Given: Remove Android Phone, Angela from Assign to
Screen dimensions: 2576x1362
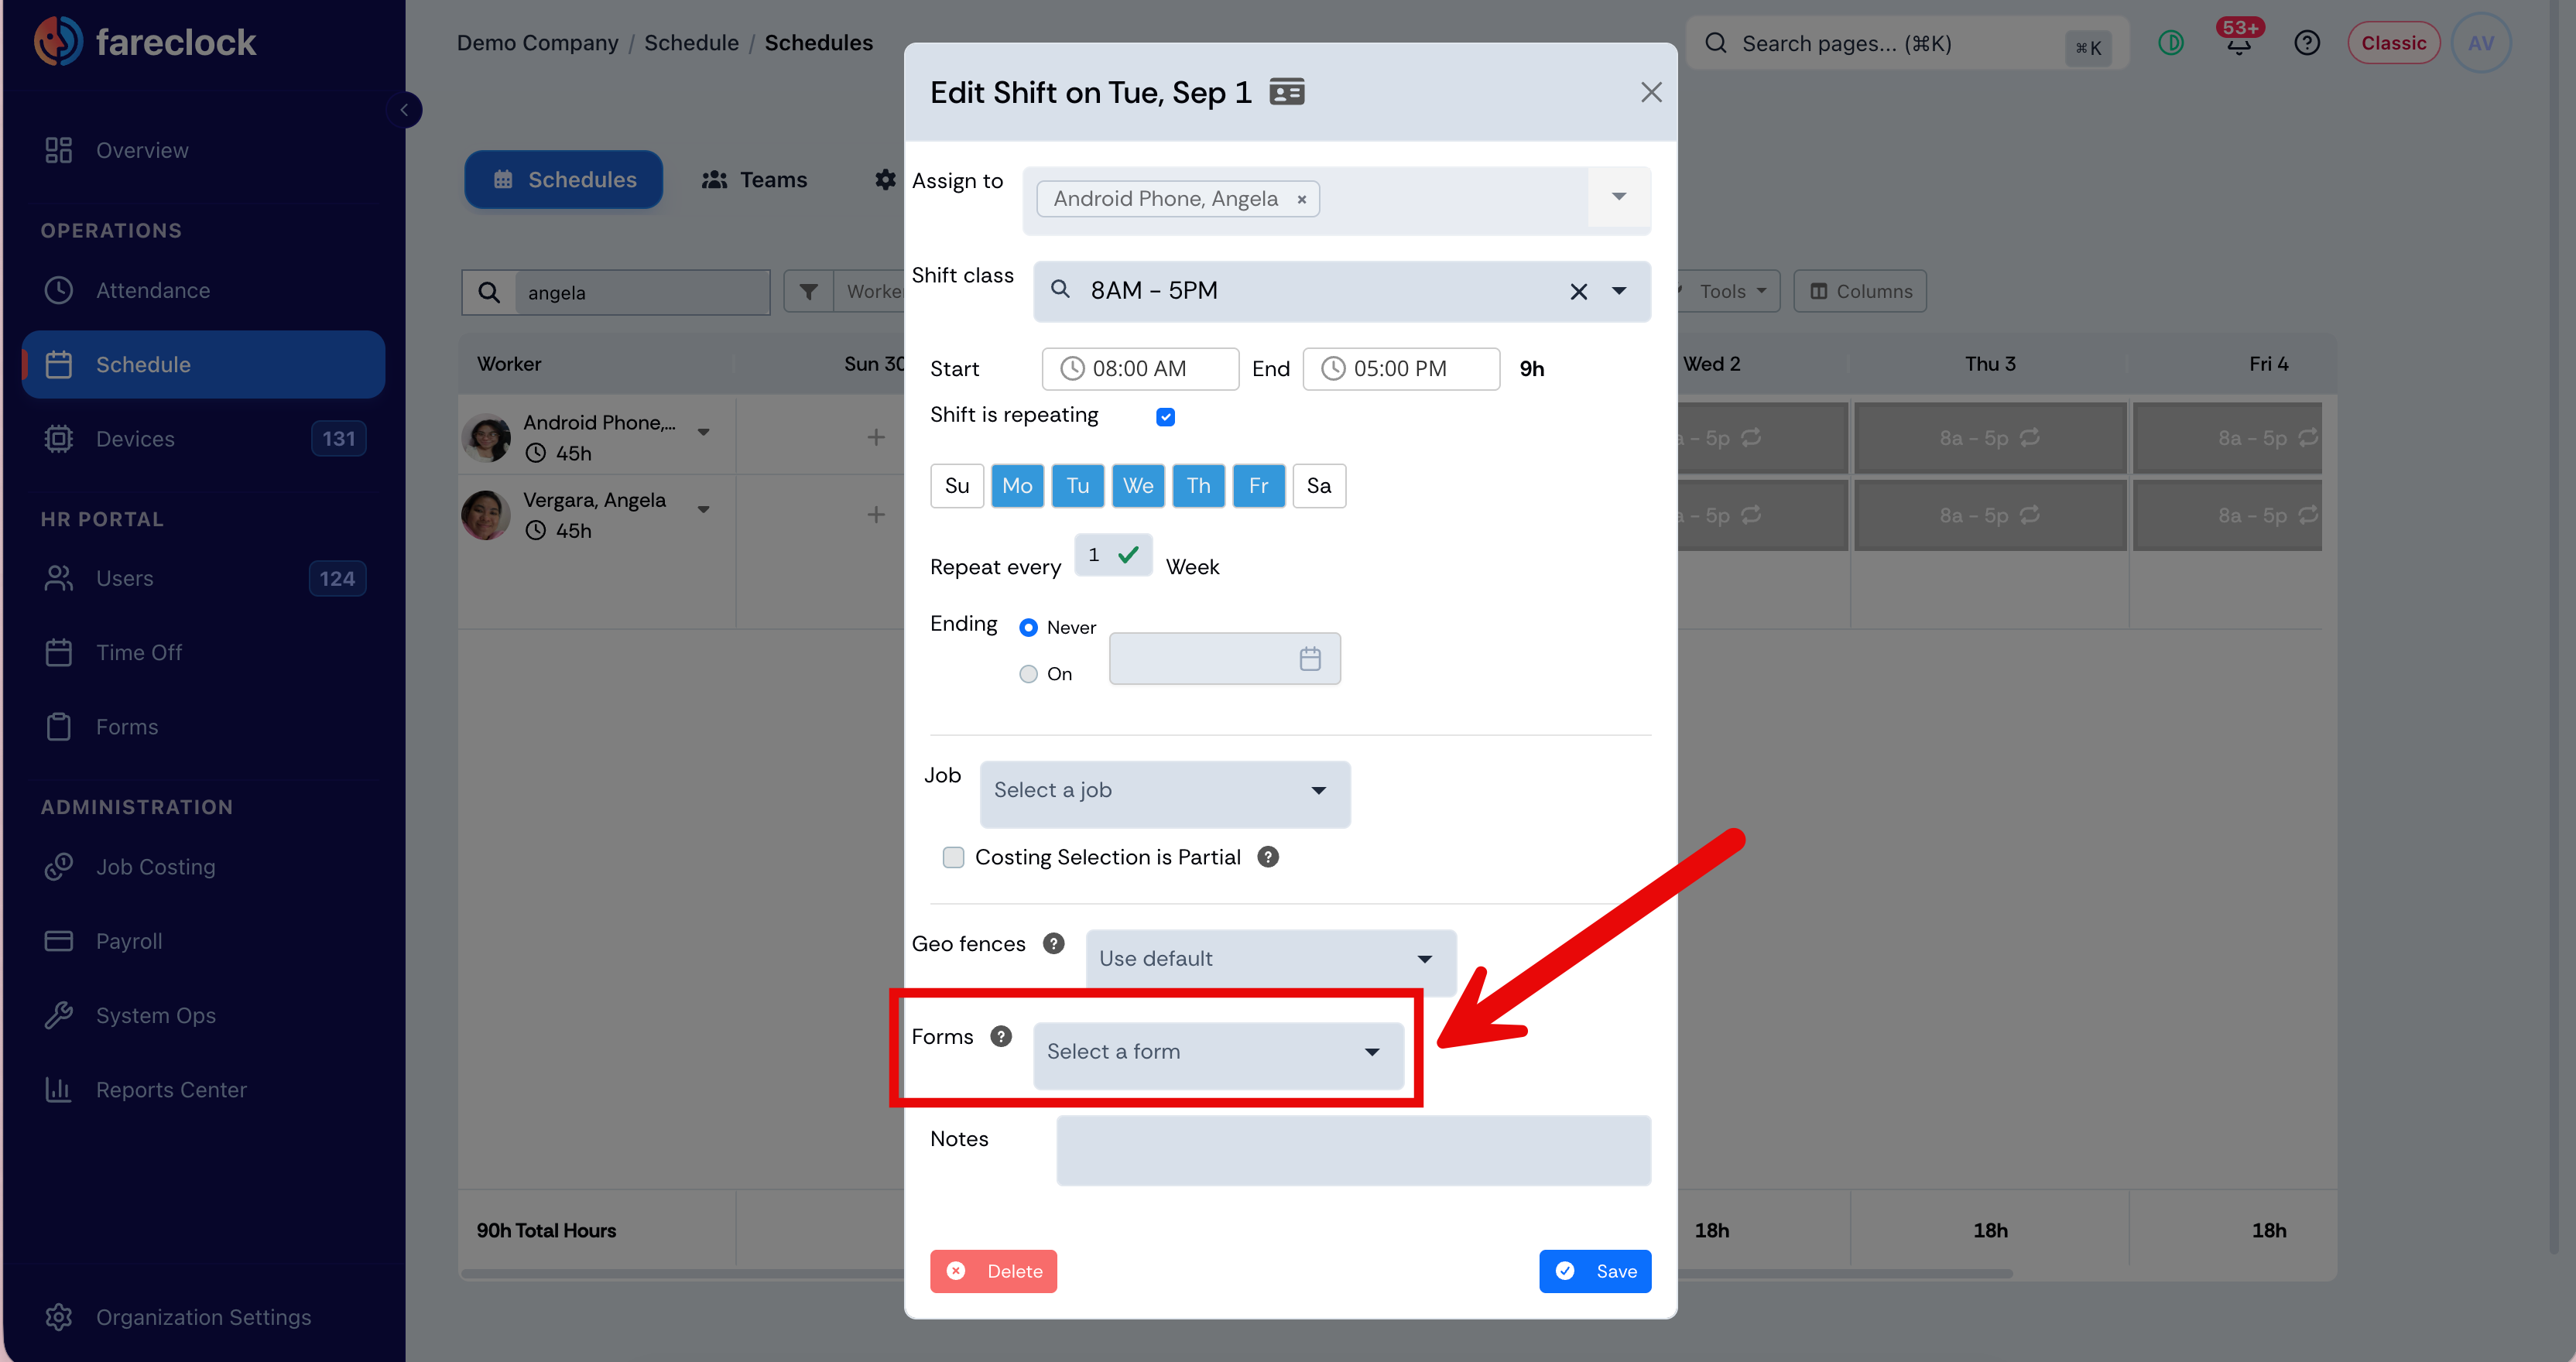Looking at the screenshot, I should tap(1301, 199).
